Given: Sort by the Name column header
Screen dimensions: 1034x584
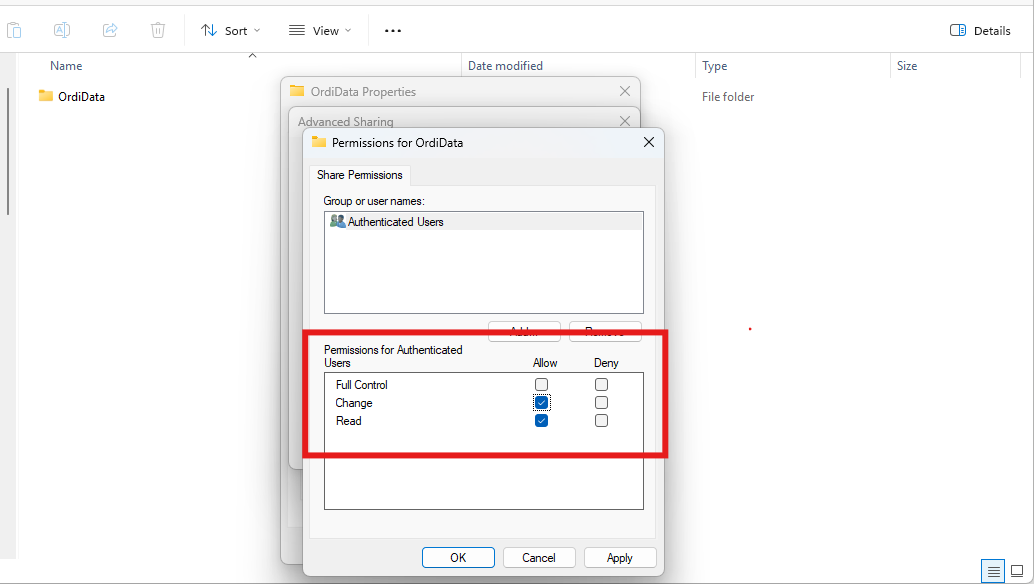Looking at the screenshot, I should (x=66, y=66).
